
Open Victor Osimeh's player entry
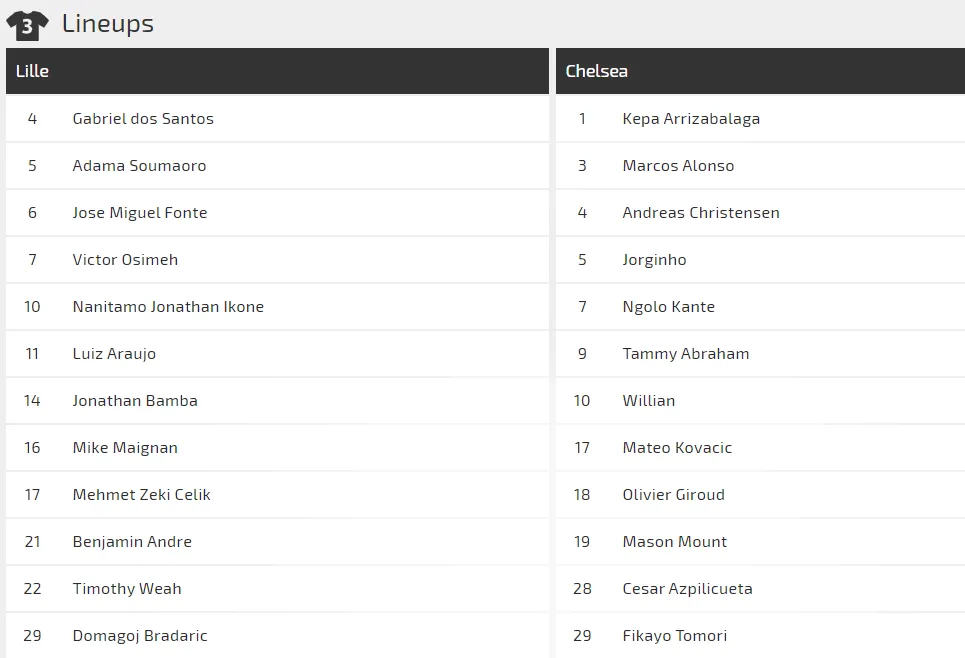click(x=125, y=260)
